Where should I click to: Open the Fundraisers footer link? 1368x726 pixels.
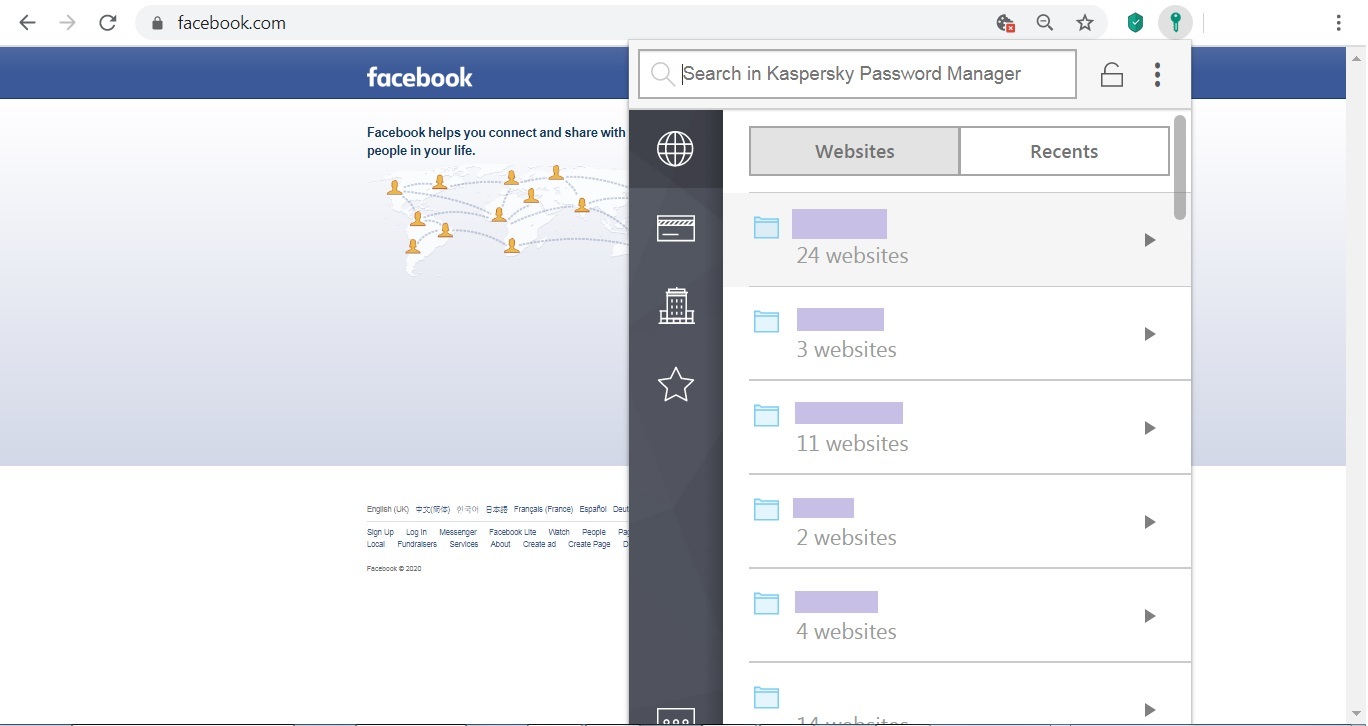point(417,544)
